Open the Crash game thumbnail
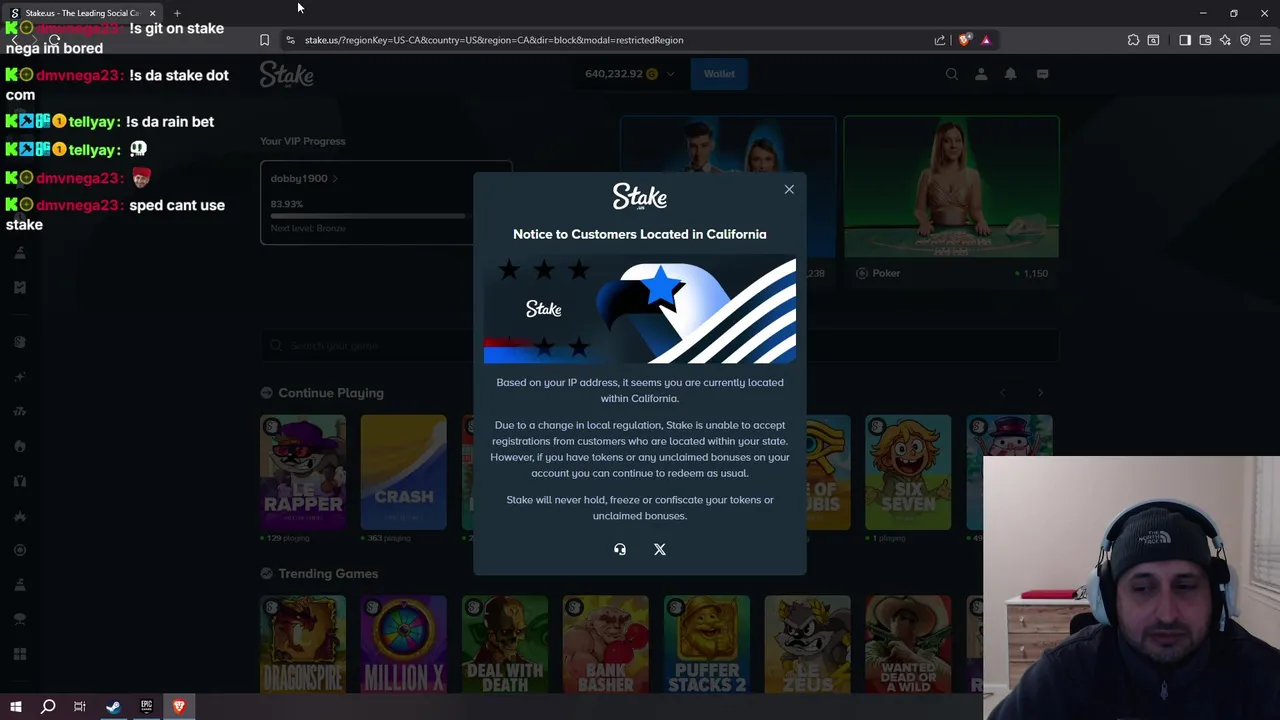 coord(404,472)
